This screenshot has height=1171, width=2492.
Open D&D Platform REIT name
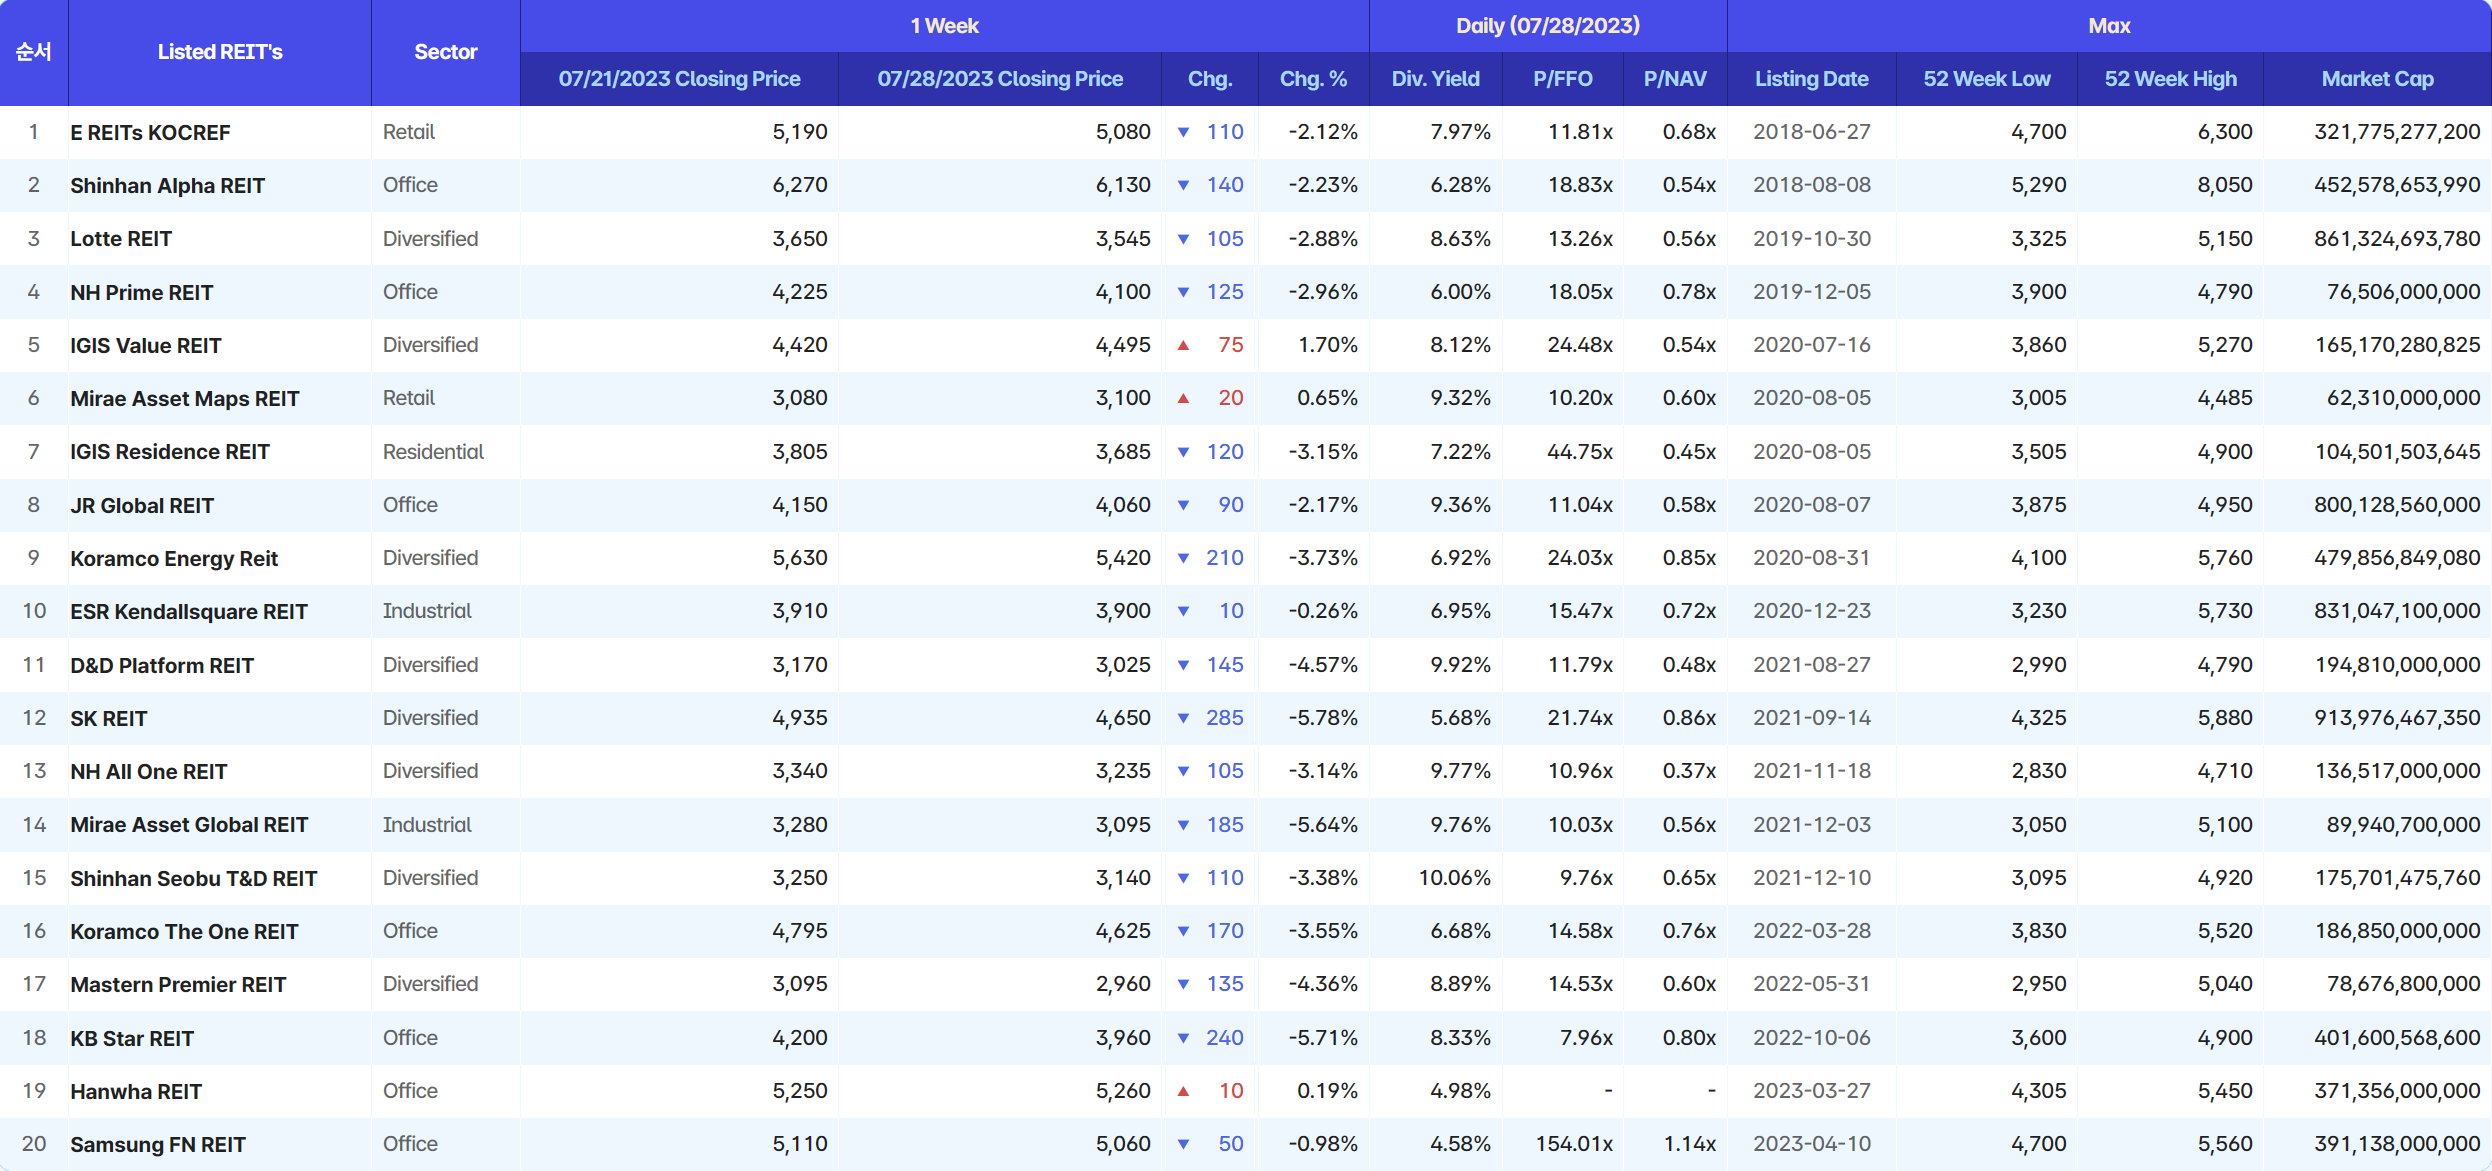pos(162,666)
